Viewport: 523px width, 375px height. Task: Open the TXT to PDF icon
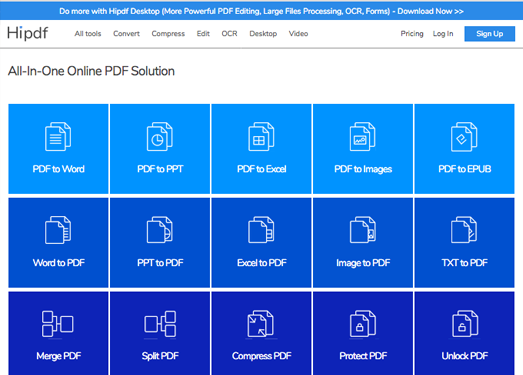[x=464, y=230]
